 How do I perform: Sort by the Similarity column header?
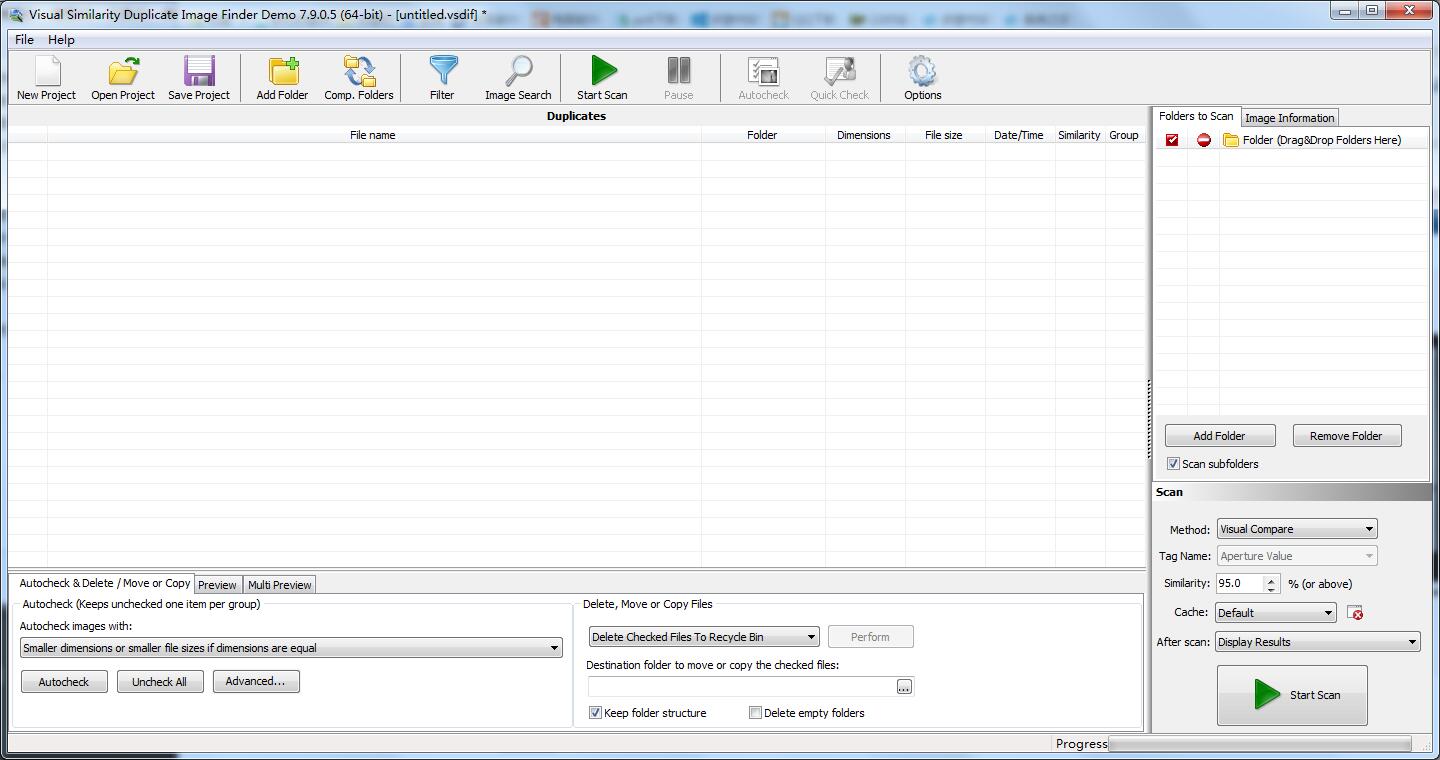pos(1079,135)
